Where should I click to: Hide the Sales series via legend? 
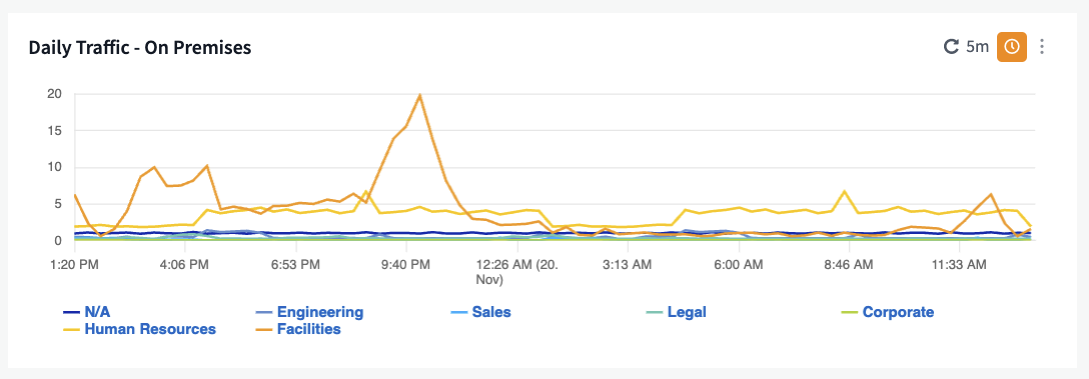[x=491, y=312]
